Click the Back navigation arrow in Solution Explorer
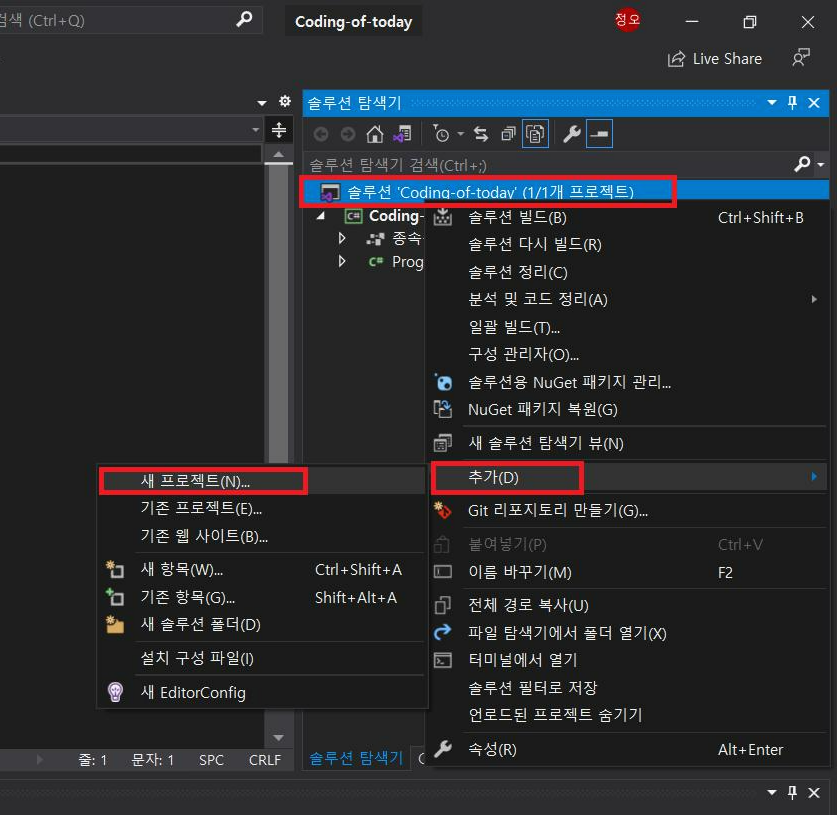This screenshot has width=837, height=815. pyautogui.click(x=321, y=134)
